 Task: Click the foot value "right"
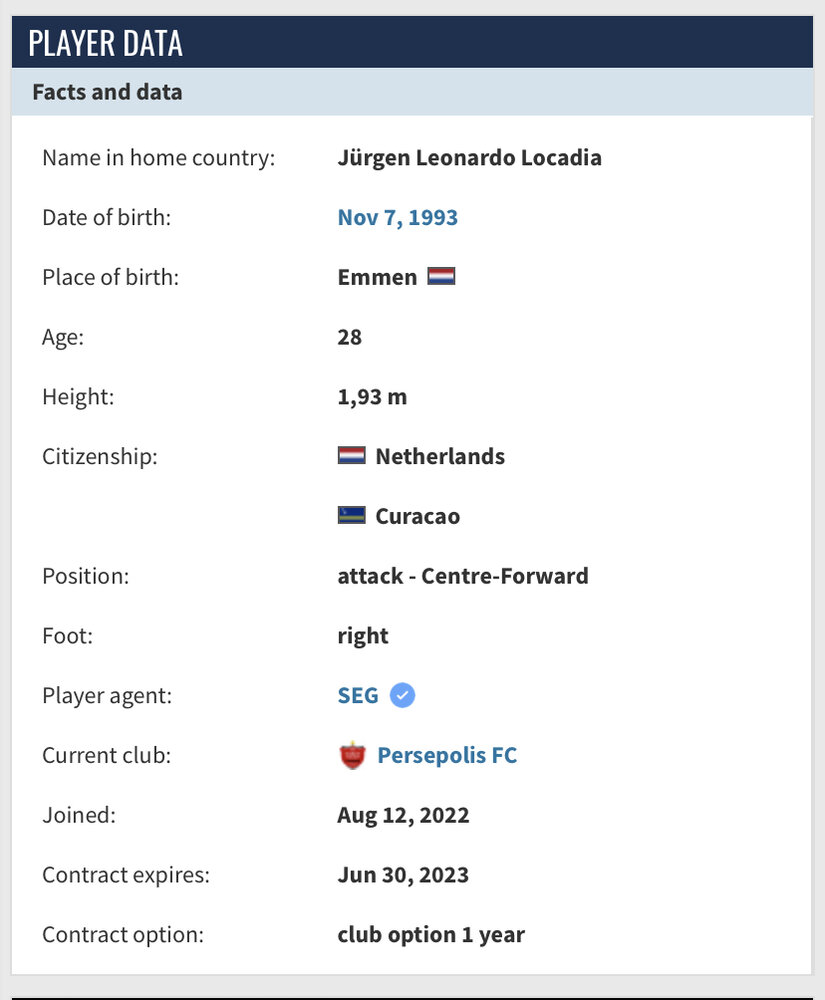(x=363, y=635)
